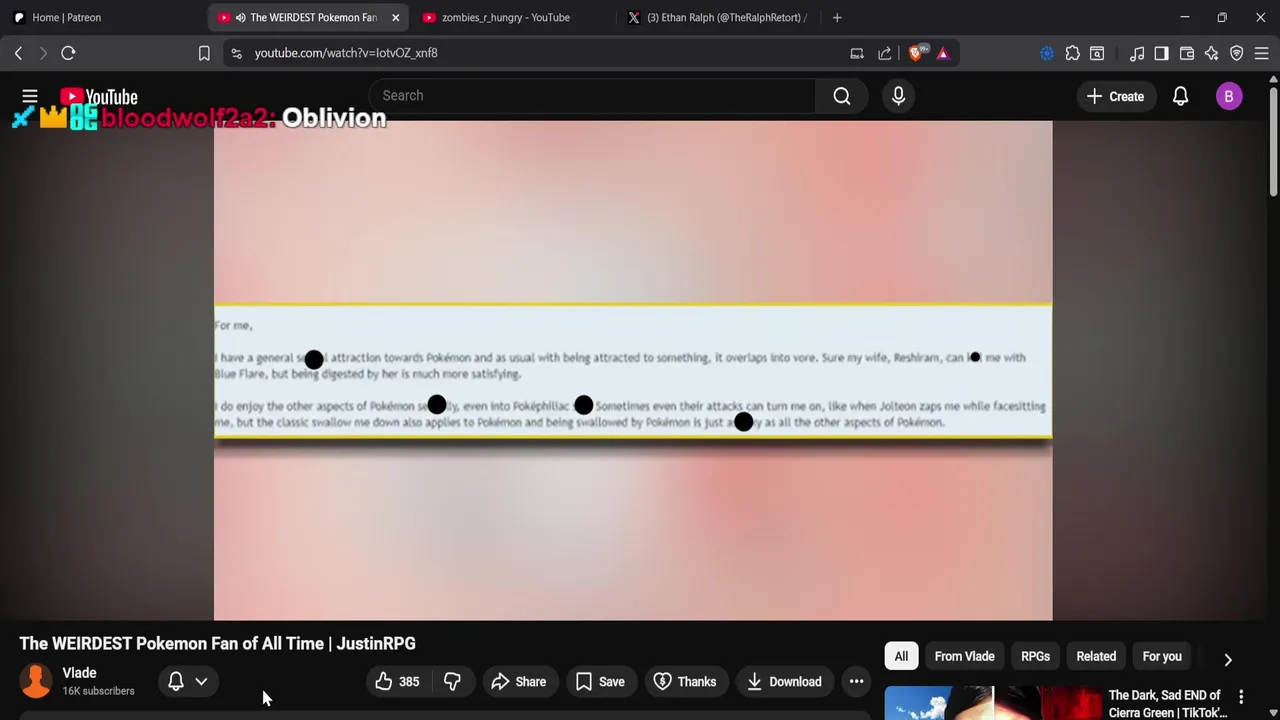The width and height of the screenshot is (1280, 720).
Task: Open Brave Shields lion icon
Action: coord(916,53)
